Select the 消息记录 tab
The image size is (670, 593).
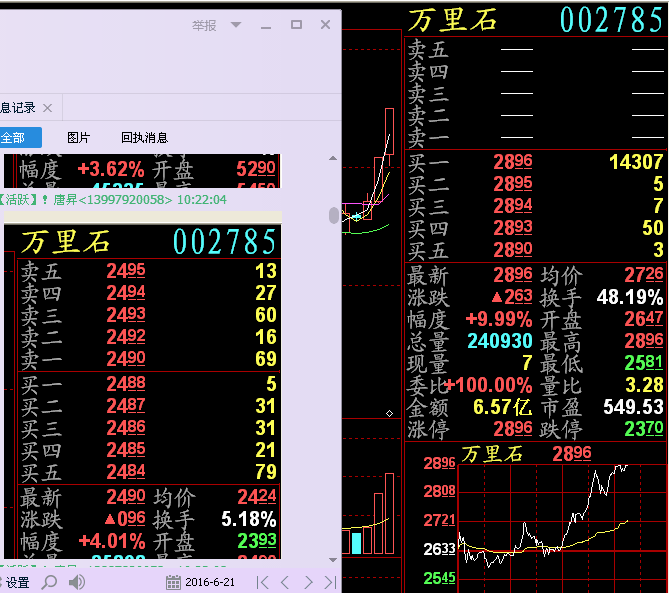coord(18,108)
